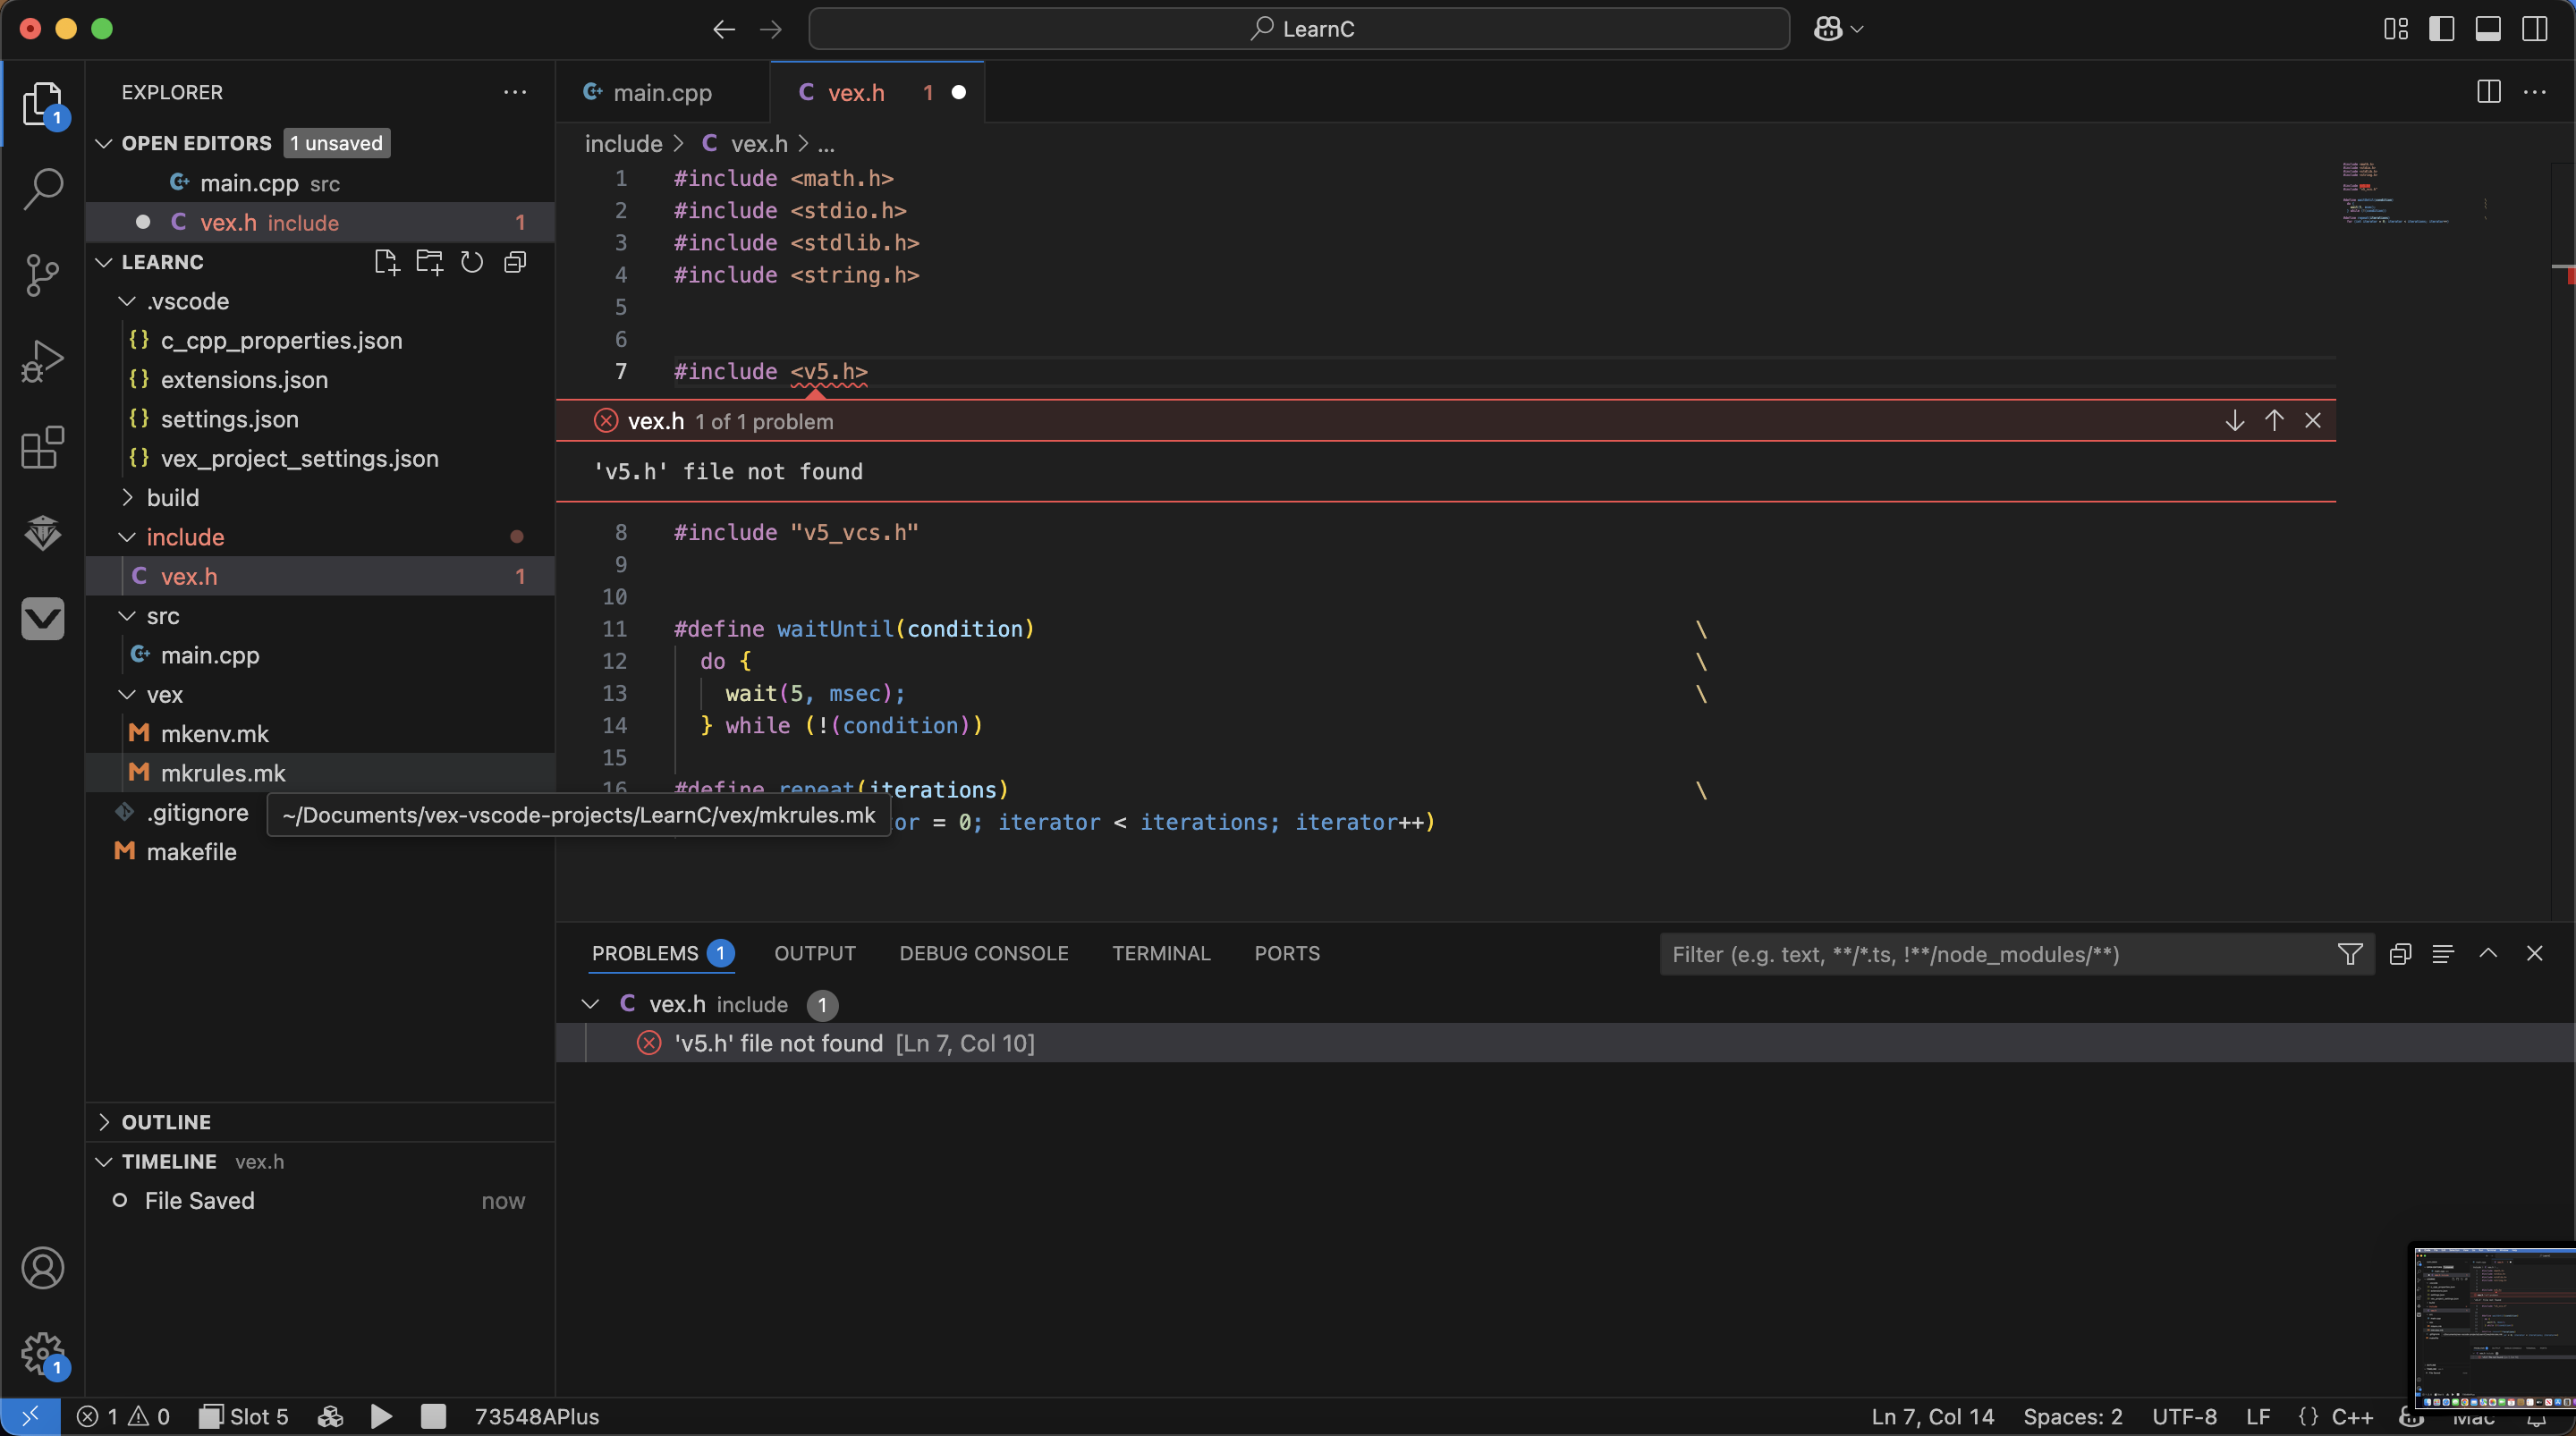Click the Play button in status bar
This screenshot has height=1436, width=2576.
point(381,1416)
